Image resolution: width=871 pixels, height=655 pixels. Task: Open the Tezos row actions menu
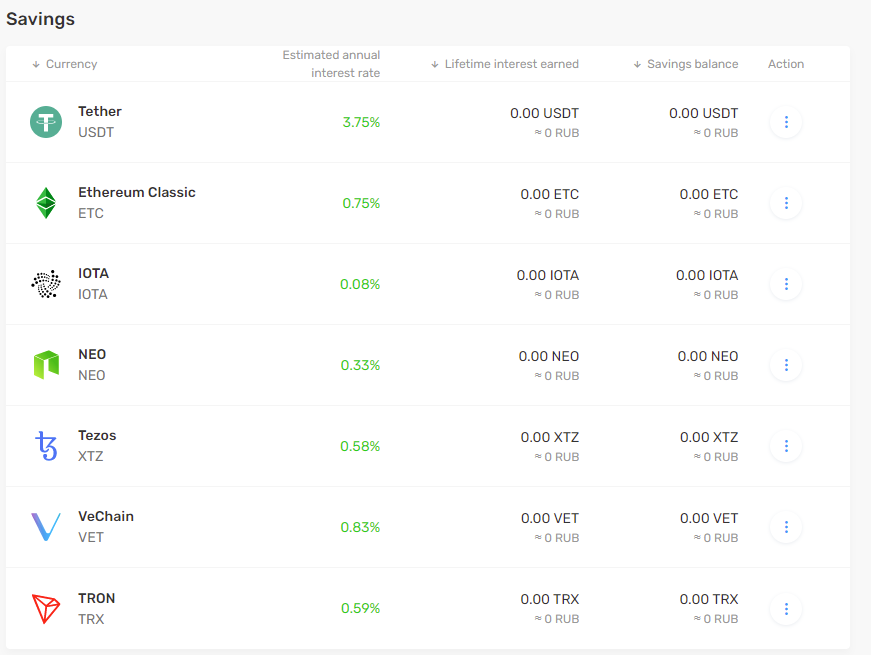[786, 446]
